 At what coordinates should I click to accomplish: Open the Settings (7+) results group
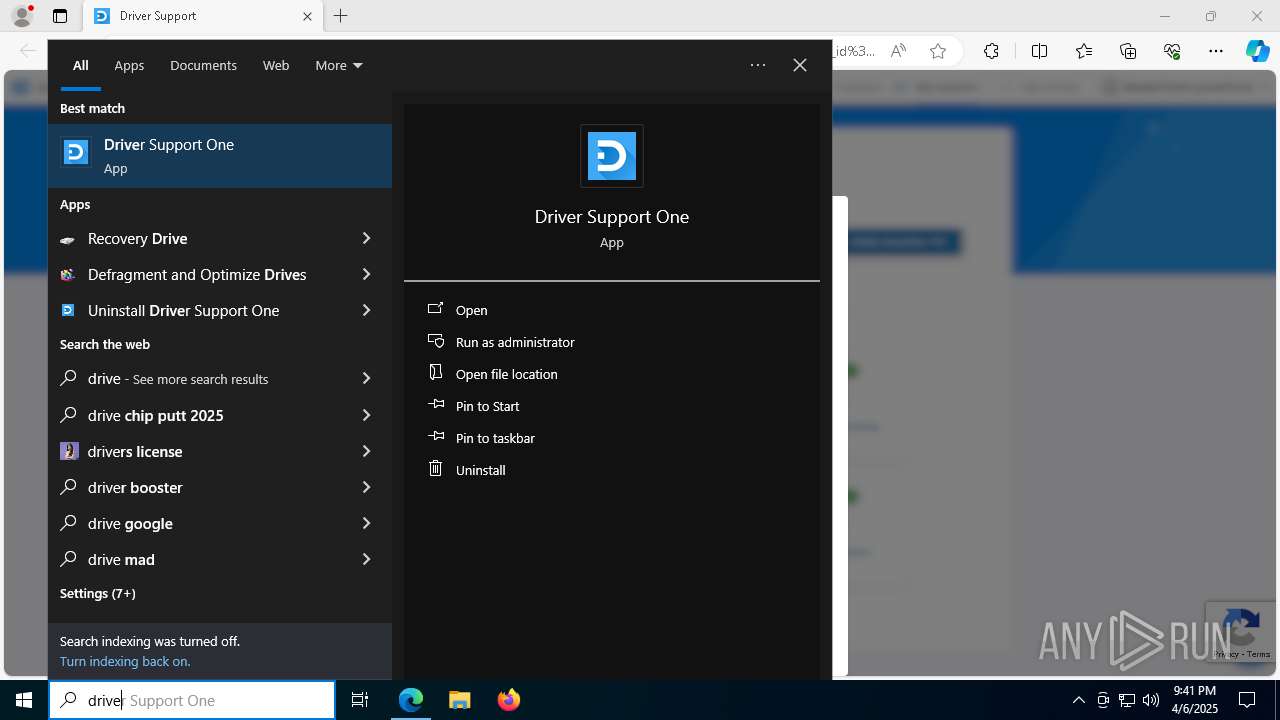[97, 593]
